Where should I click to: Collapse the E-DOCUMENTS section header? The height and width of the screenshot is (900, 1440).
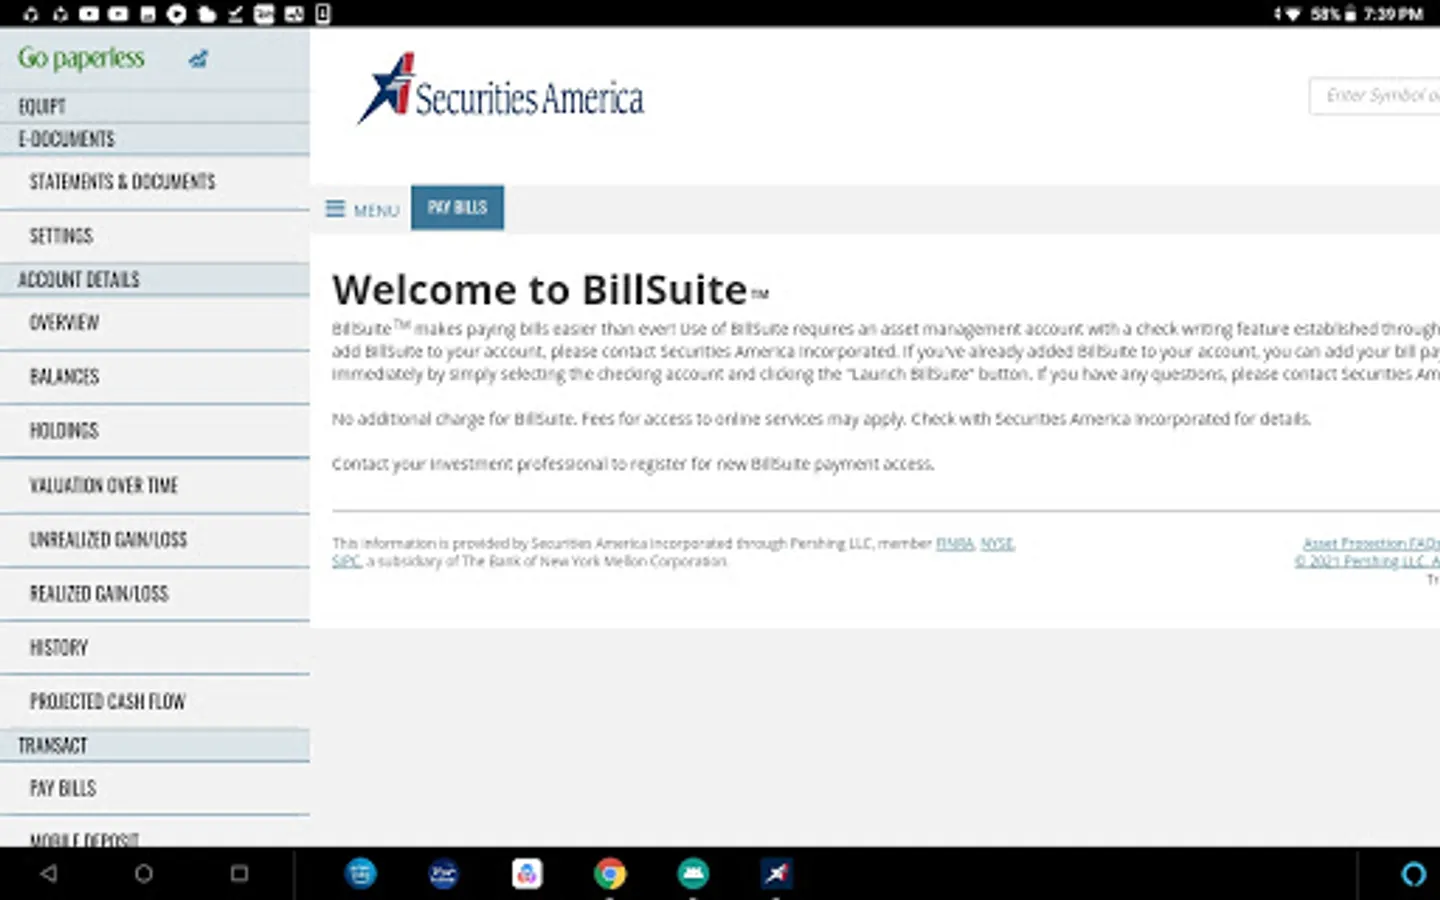pos(155,139)
